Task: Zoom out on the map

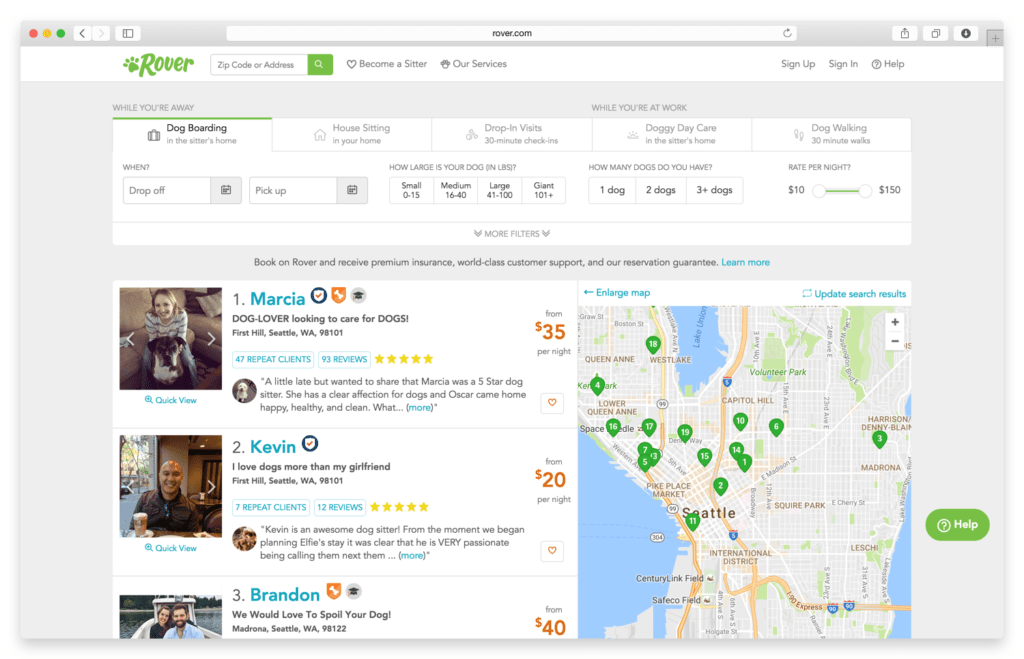Action: (895, 342)
